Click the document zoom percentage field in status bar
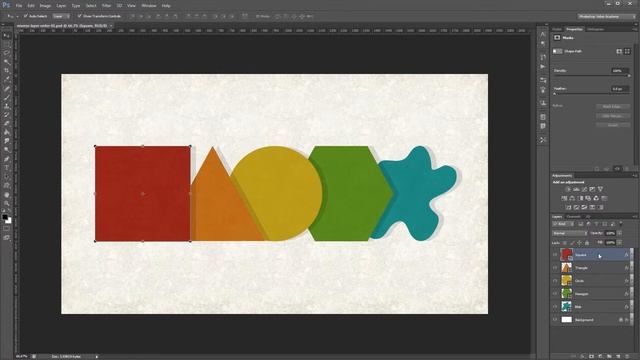Screen dimensions: 640x360 (21, 356)
